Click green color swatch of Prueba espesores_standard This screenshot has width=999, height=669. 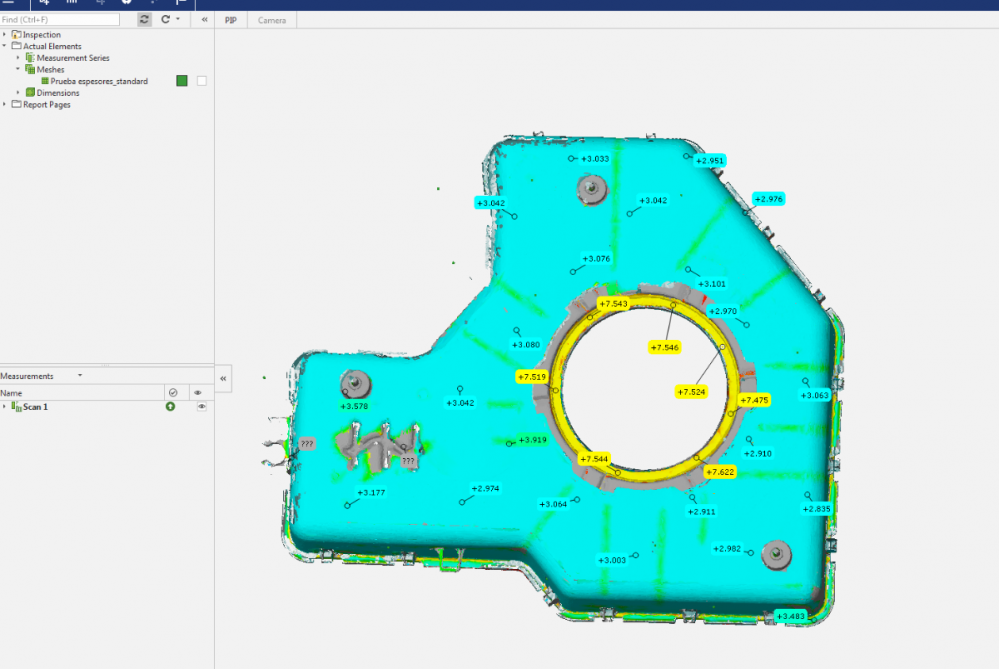[x=182, y=81]
